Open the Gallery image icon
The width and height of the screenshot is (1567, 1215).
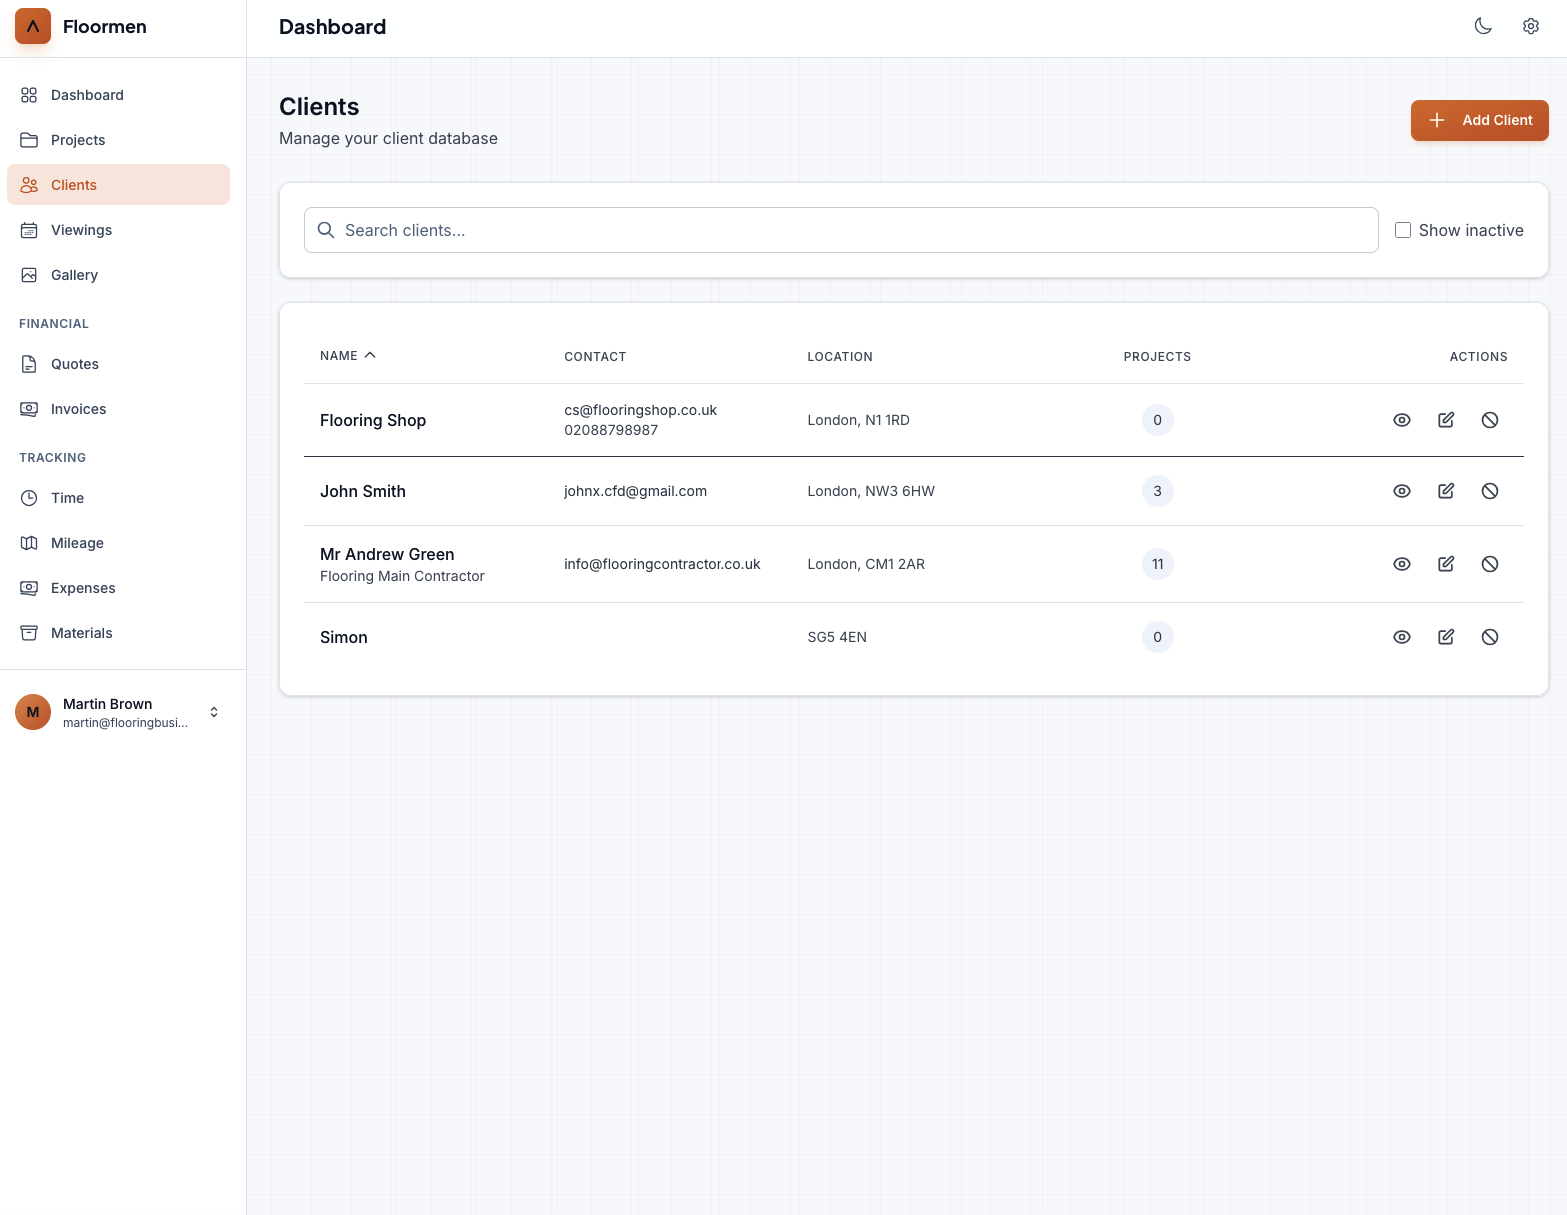(x=28, y=275)
